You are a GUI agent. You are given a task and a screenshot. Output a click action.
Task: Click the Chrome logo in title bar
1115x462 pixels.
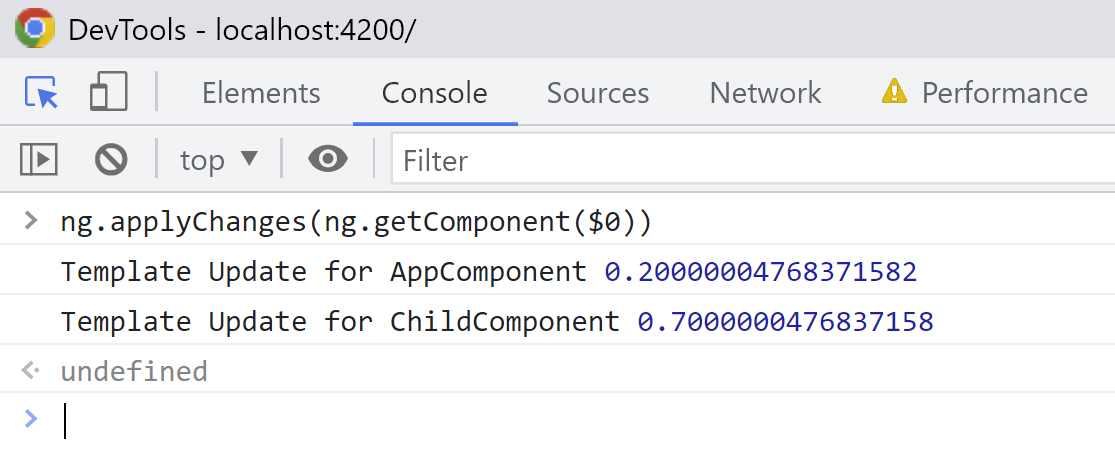35,28
